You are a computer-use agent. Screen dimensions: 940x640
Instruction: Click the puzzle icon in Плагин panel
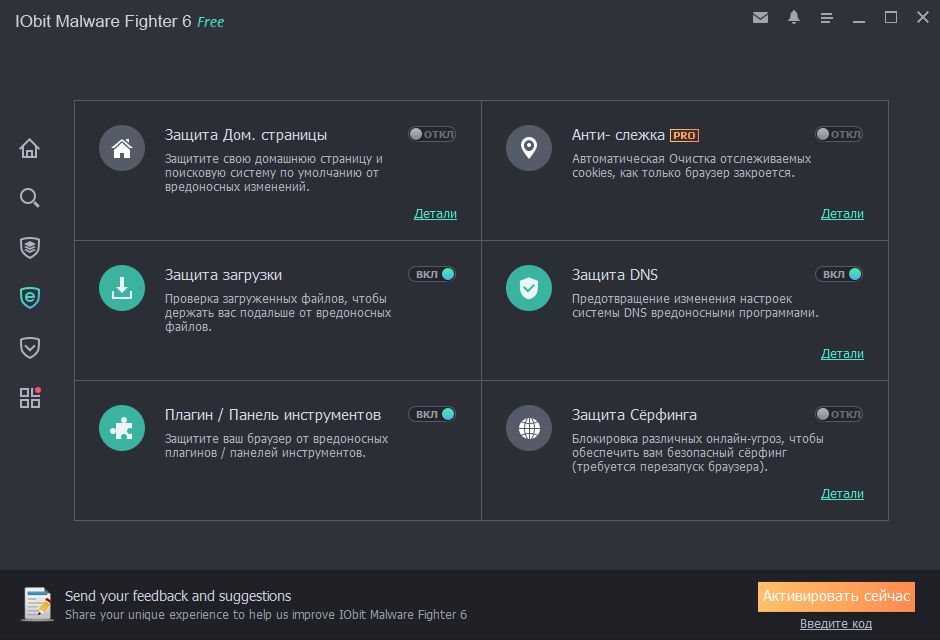(x=121, y=428)
